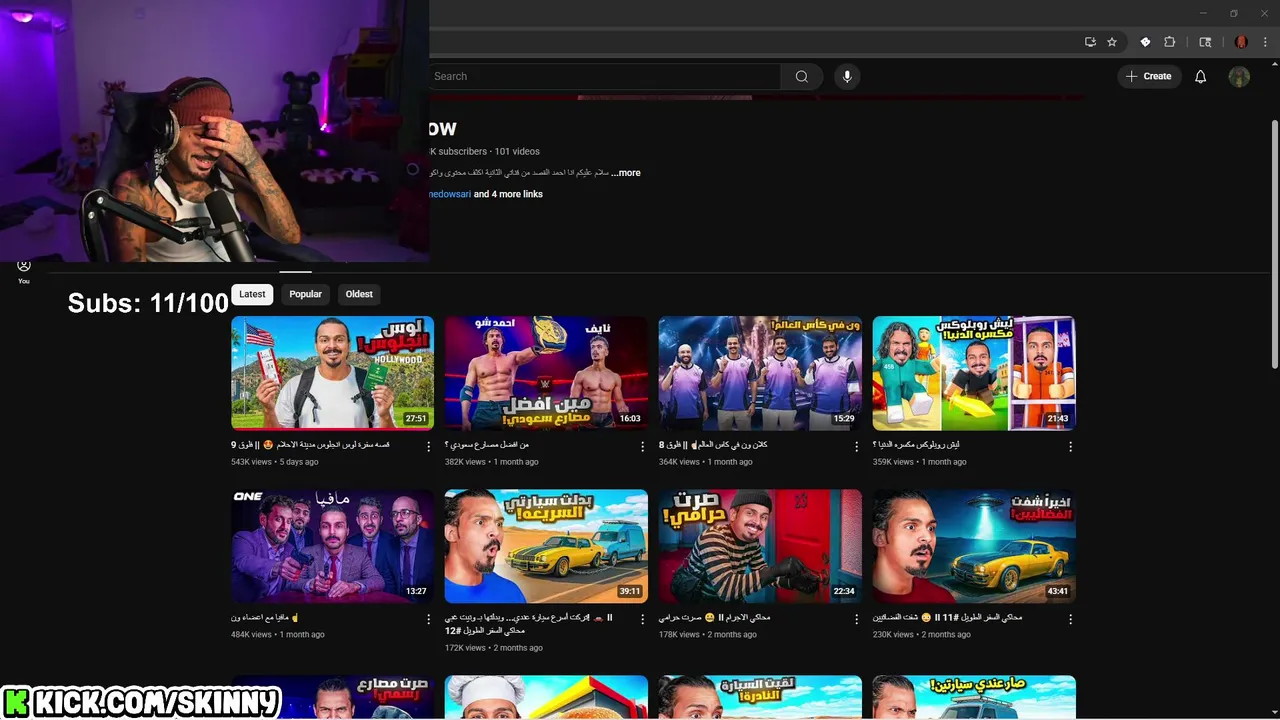This screenshot has height=720, width=1280.
Task: Click video title above '364K views'
Action: pyautogui.click(x=713, y=445)
